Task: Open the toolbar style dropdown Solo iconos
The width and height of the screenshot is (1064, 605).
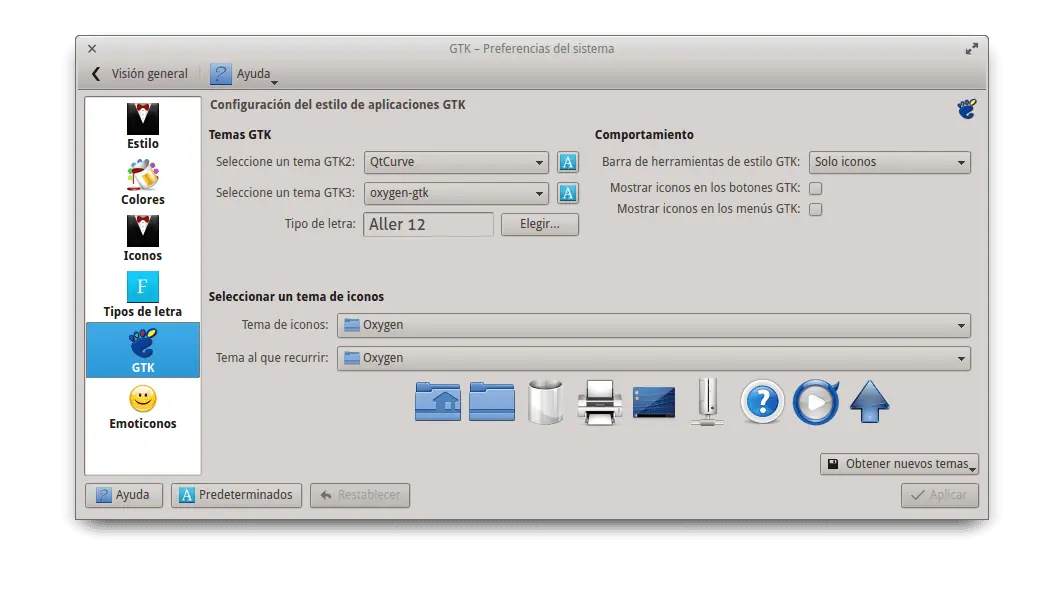Action: pos(890,162)
